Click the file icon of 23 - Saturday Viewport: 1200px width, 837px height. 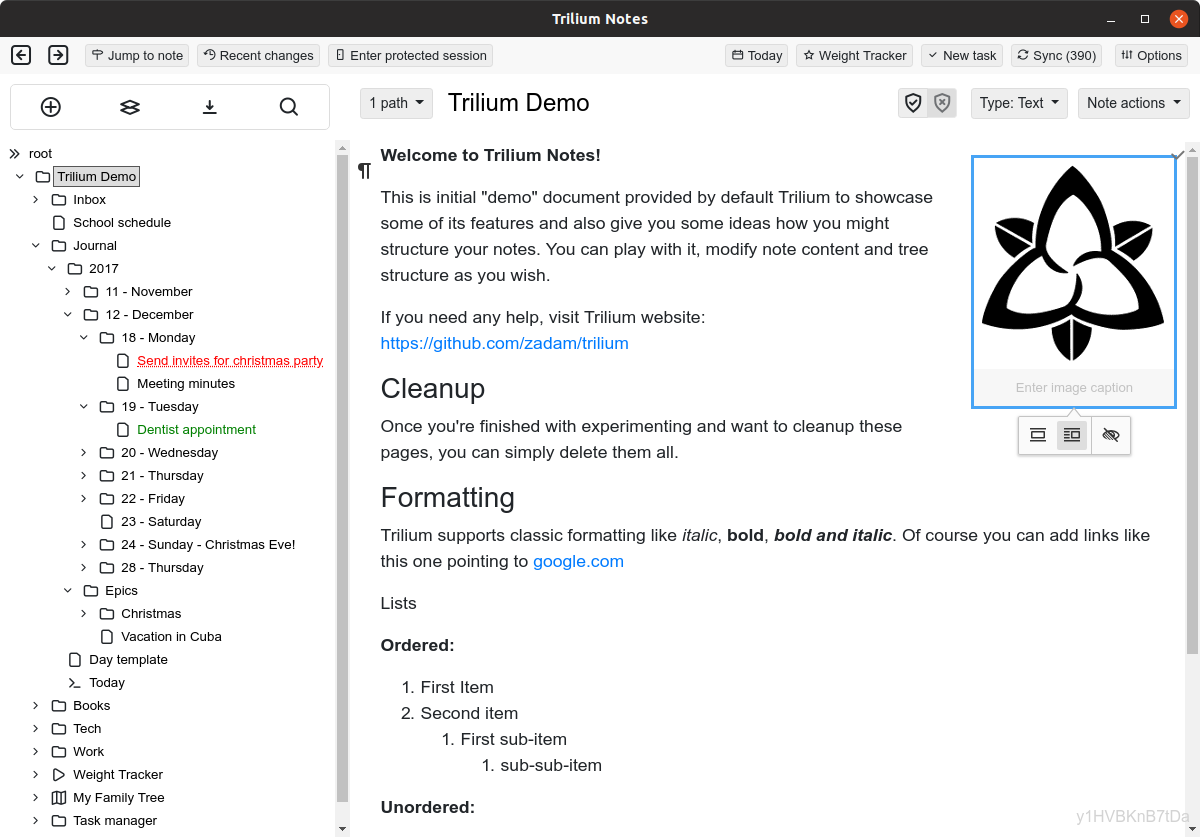coord(107,522)
